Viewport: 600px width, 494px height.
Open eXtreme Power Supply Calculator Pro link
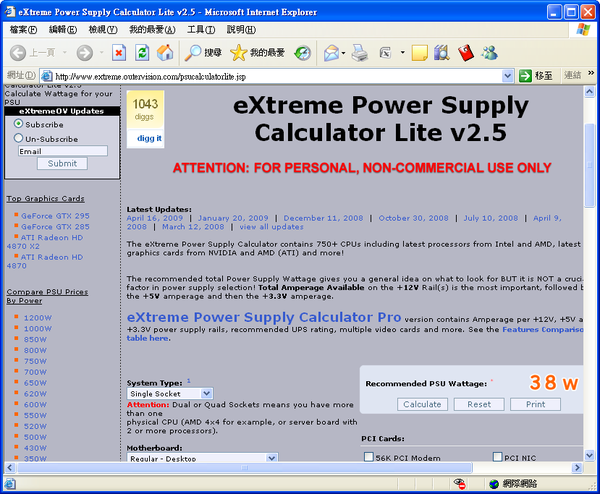(x=264, y=317)
